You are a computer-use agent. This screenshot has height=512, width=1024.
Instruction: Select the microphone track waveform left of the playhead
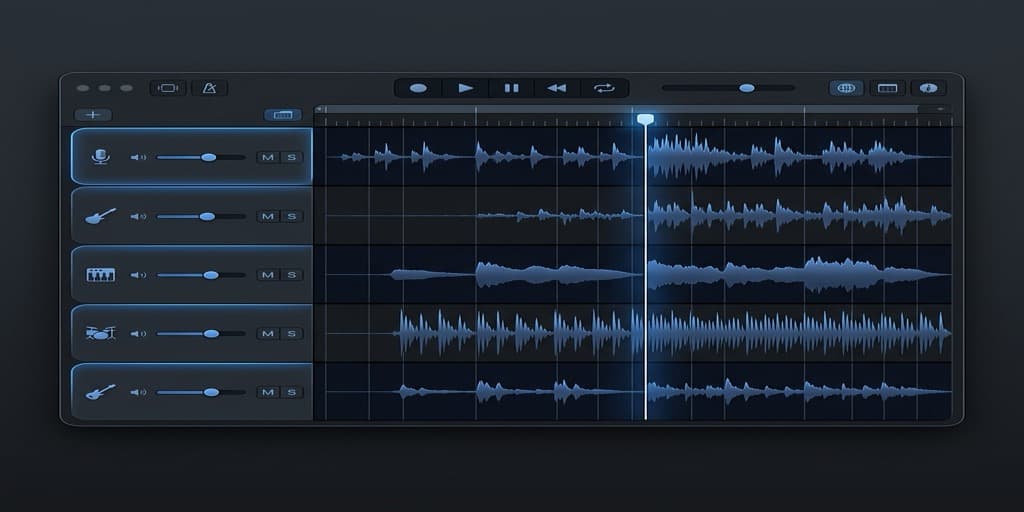[483, 157]
